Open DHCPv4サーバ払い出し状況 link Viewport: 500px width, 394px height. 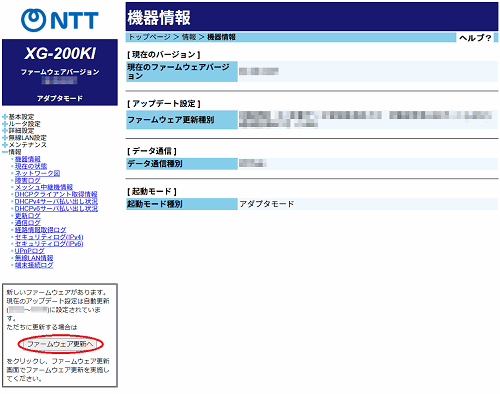tap(56, 201)
